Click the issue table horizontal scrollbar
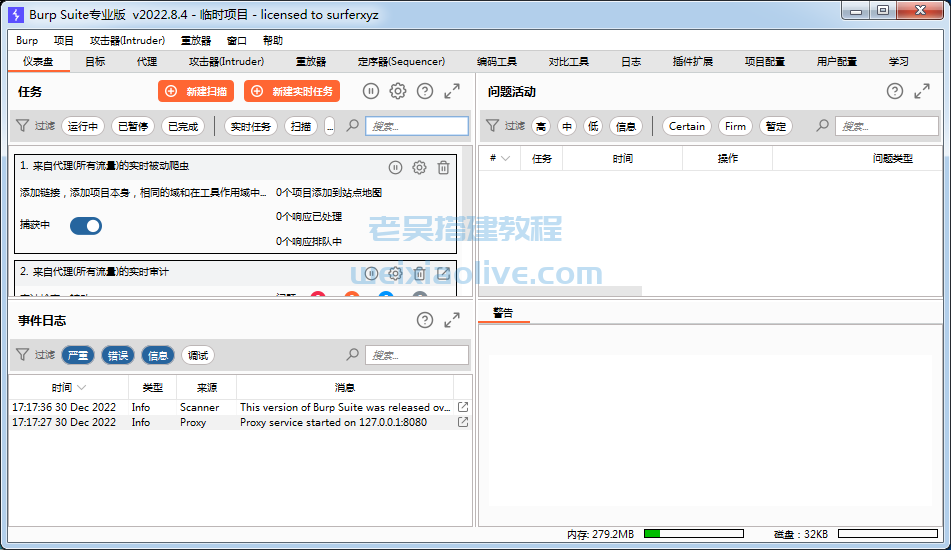The width and height of the screenshot is (951, 550). coord(560,292)
